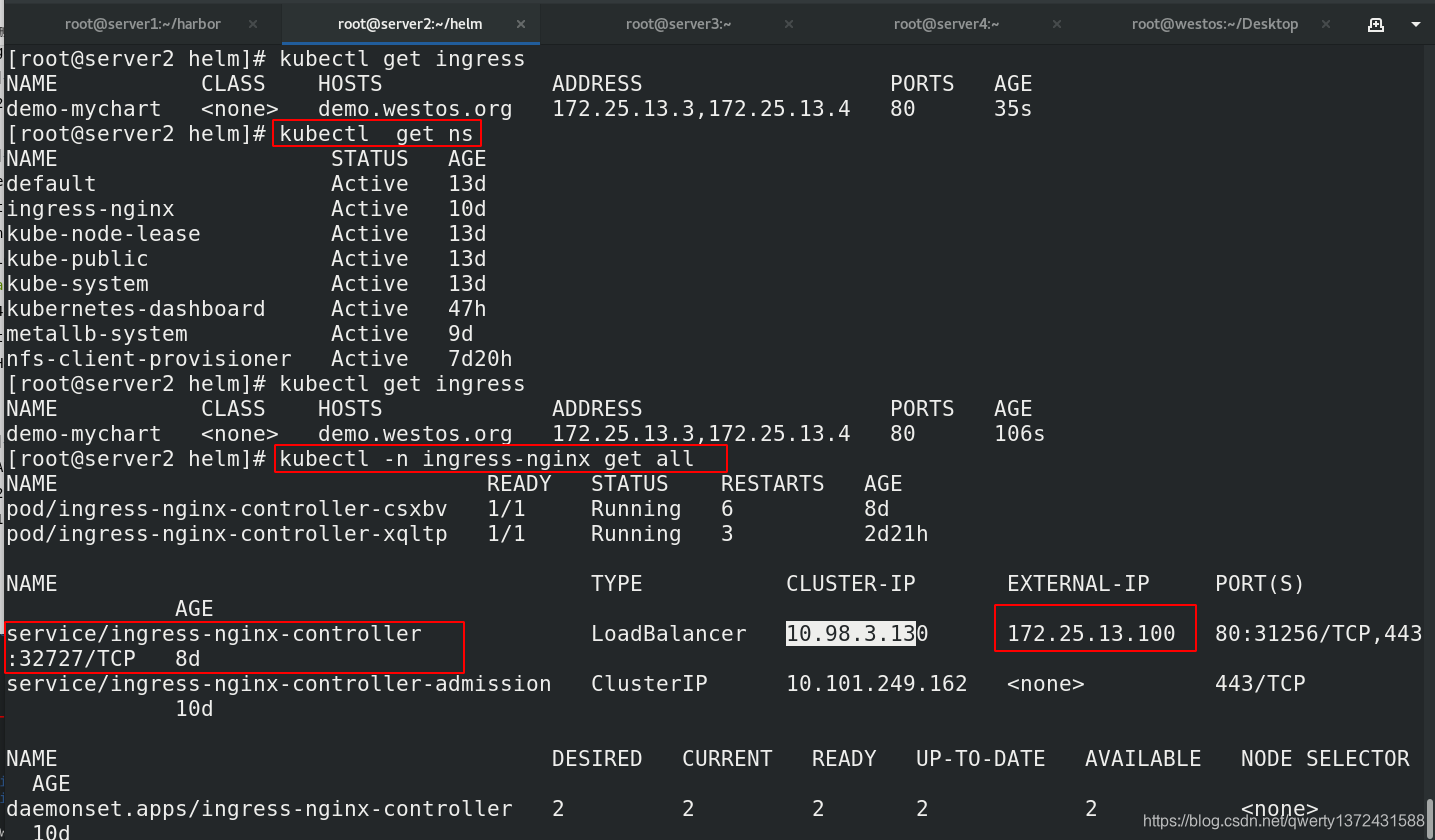
Task: Click the 'CURRENT' column header
Action: pyautogui.click(x=727, y=759)
